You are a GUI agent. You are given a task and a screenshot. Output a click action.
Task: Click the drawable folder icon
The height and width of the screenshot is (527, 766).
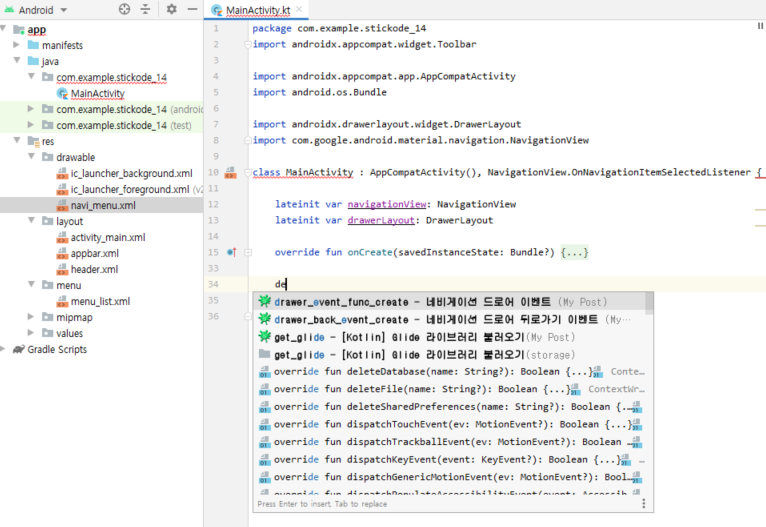(47, 157)
